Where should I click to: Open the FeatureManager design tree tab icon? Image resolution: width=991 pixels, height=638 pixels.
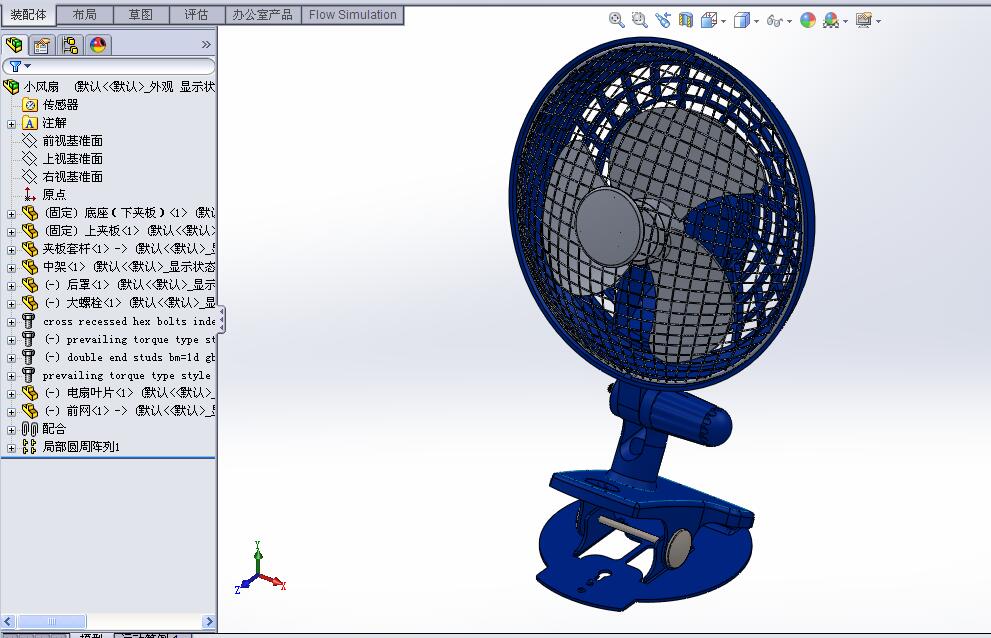coord(14,45)
